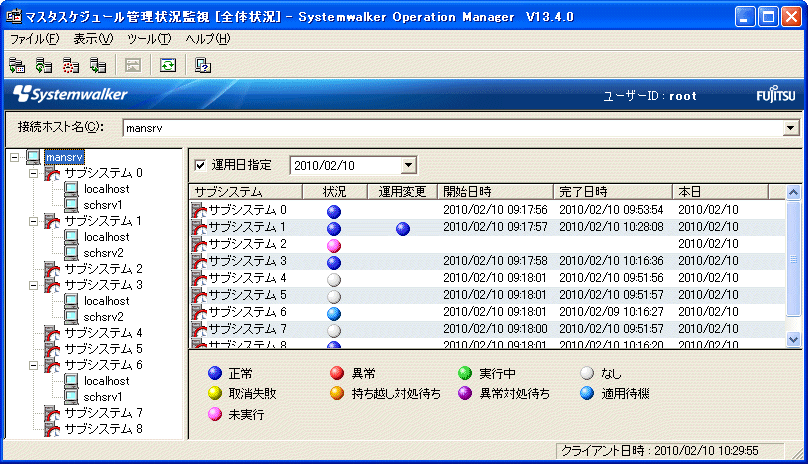808x464 pixels.
Task: Select schsrv1 under サブシステム 0
Action: (x=103, y=205)
